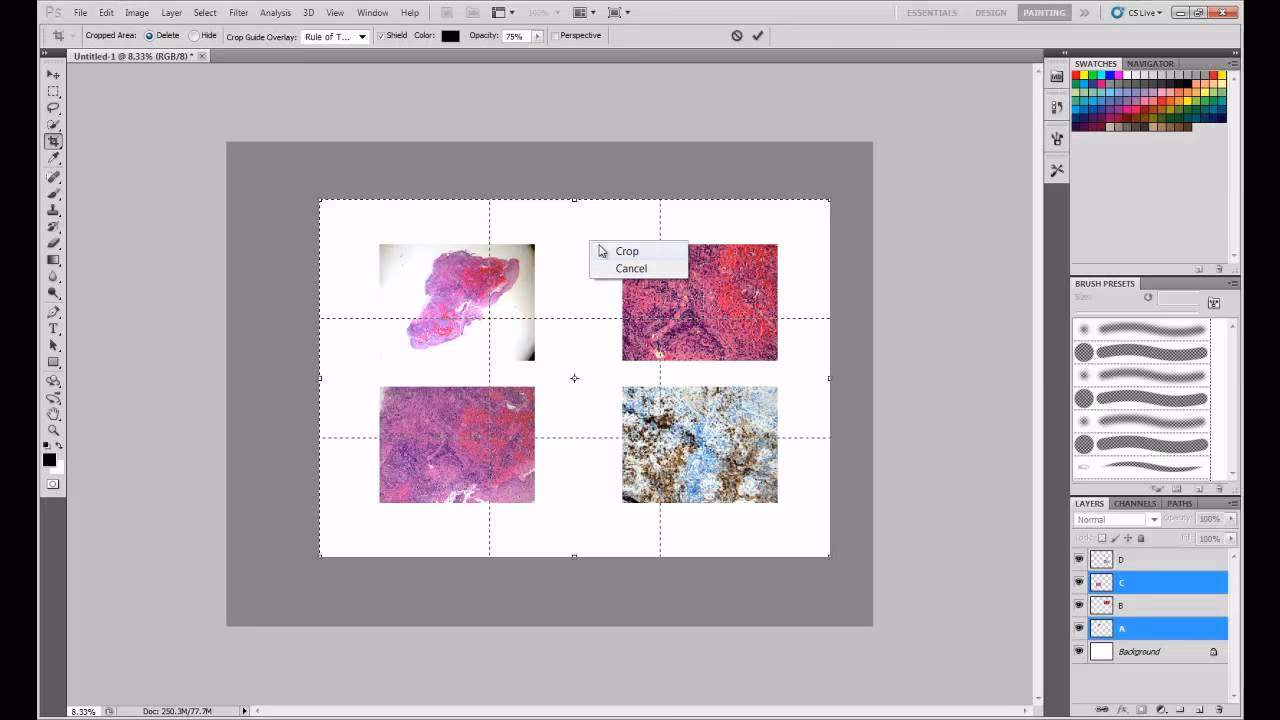Viewport: 1280px width, 720px height.
Task: Select the Rectangular Marquee tool
Action: click(53, 91)
